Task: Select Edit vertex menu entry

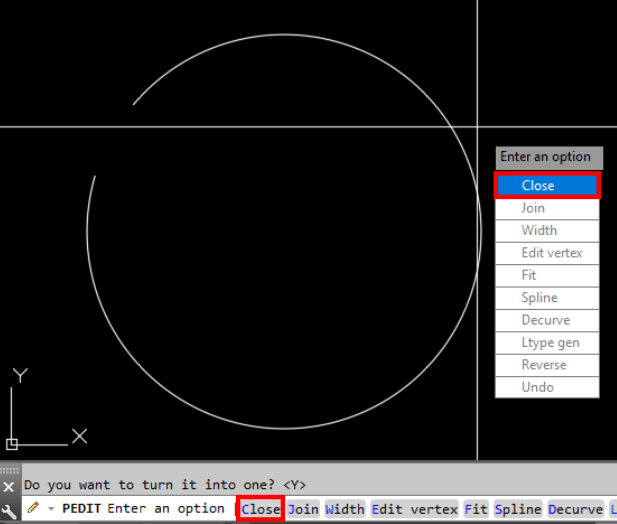Action: [x=547, y=253]
